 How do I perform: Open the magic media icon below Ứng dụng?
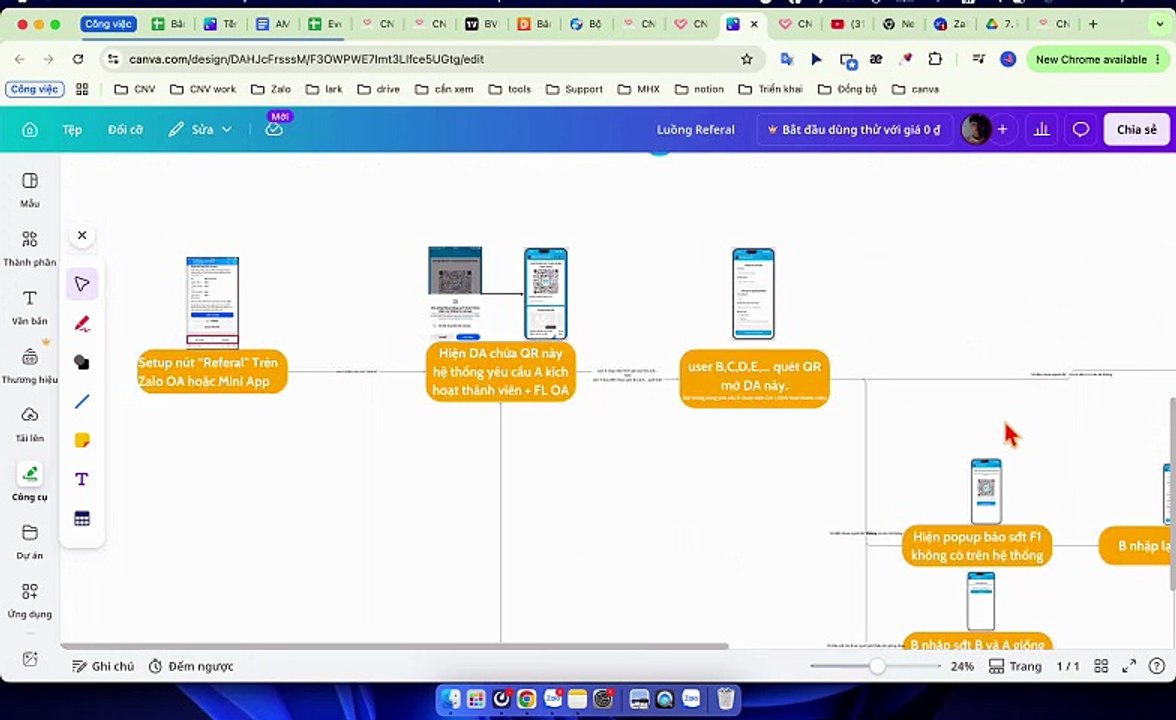point(30,658)
